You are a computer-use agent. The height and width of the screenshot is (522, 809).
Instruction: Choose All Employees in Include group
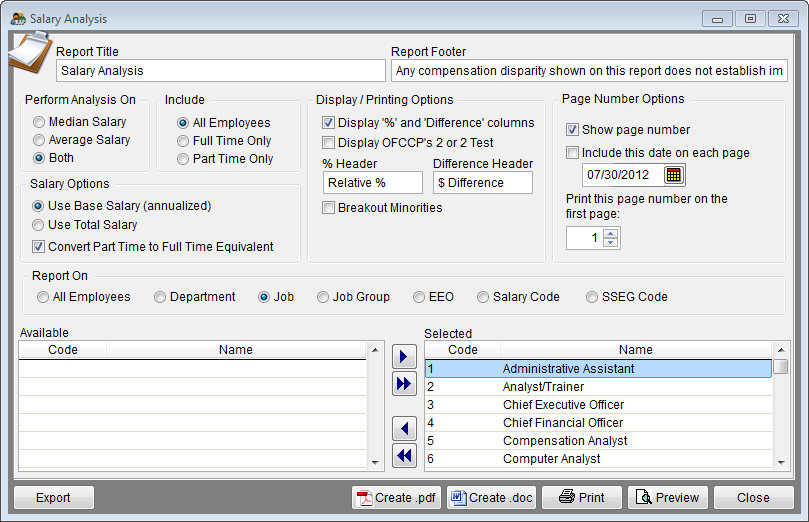point(183,123)
